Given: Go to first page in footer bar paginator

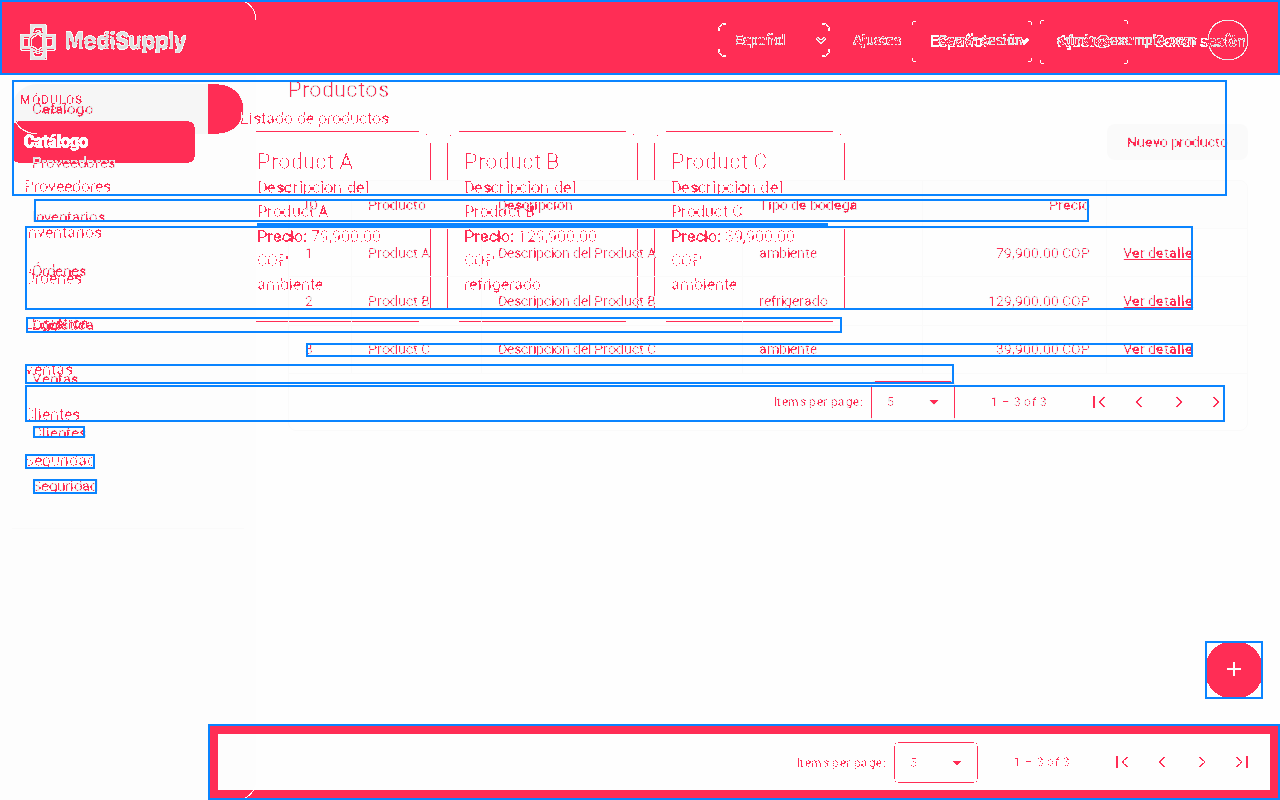Looking at the screenshot, I should [x=1122, y=762].
